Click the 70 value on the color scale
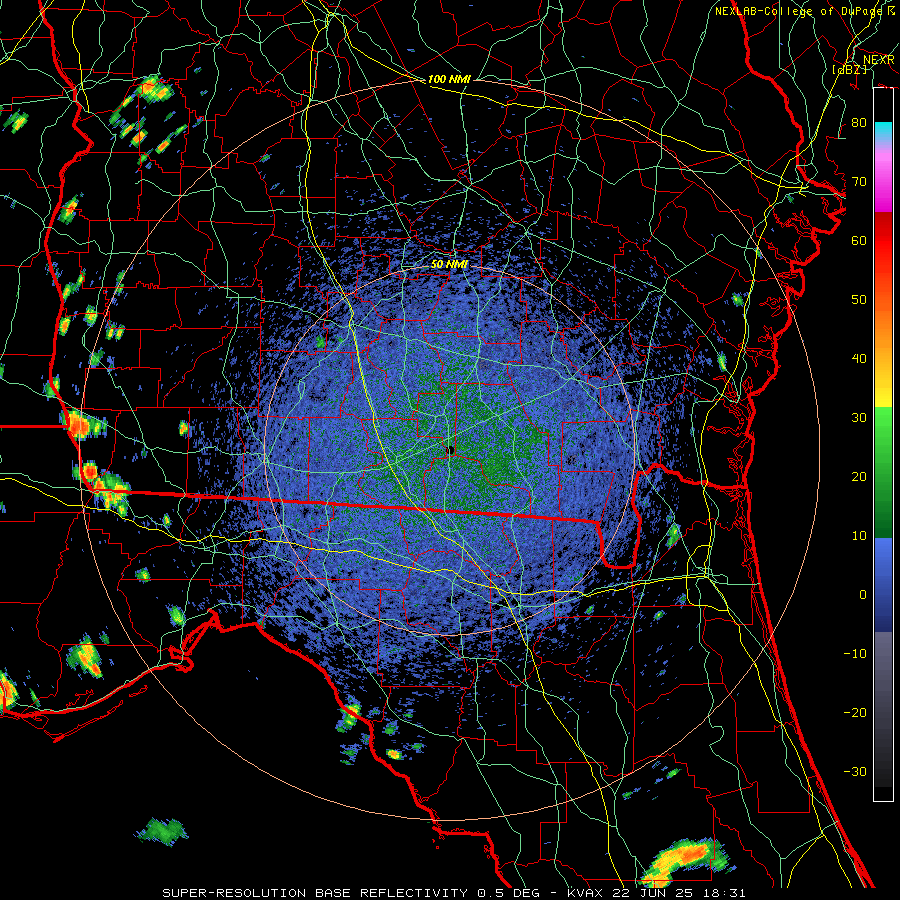The image size is (900, 900). [859, 181]
